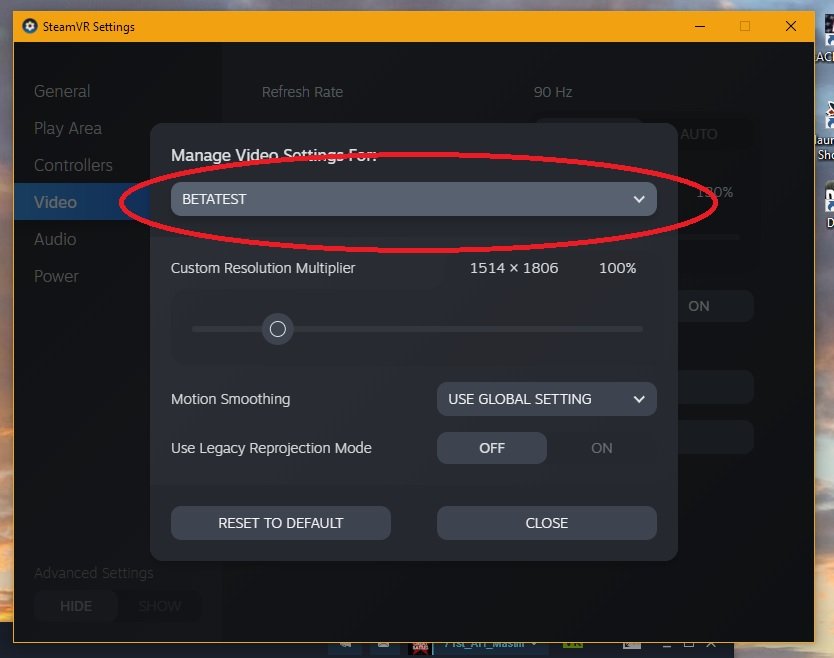Image resolution: width=834 pixels, height=658 pixels.
Task: Minimize the SteamVR Settings window
Action: (x=700, y=26)
